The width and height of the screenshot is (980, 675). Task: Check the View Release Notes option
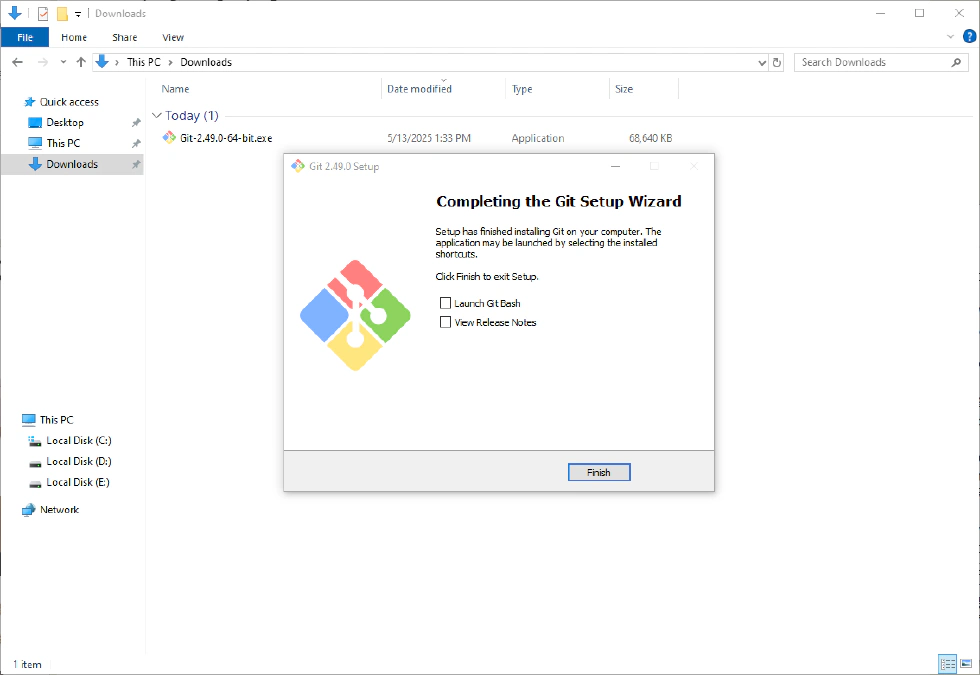point(446,322)
